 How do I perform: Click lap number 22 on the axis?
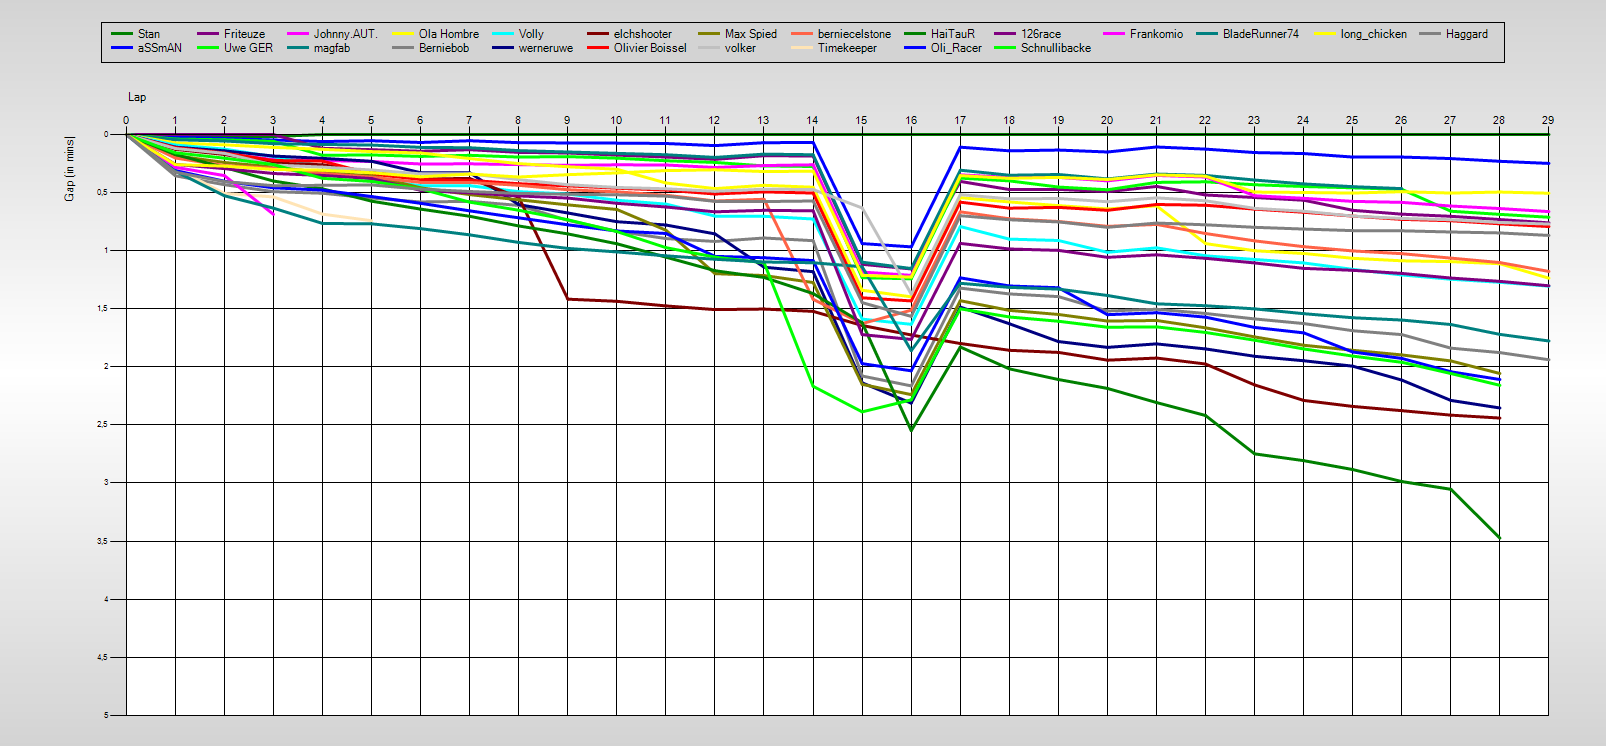tap(1205, 120)
